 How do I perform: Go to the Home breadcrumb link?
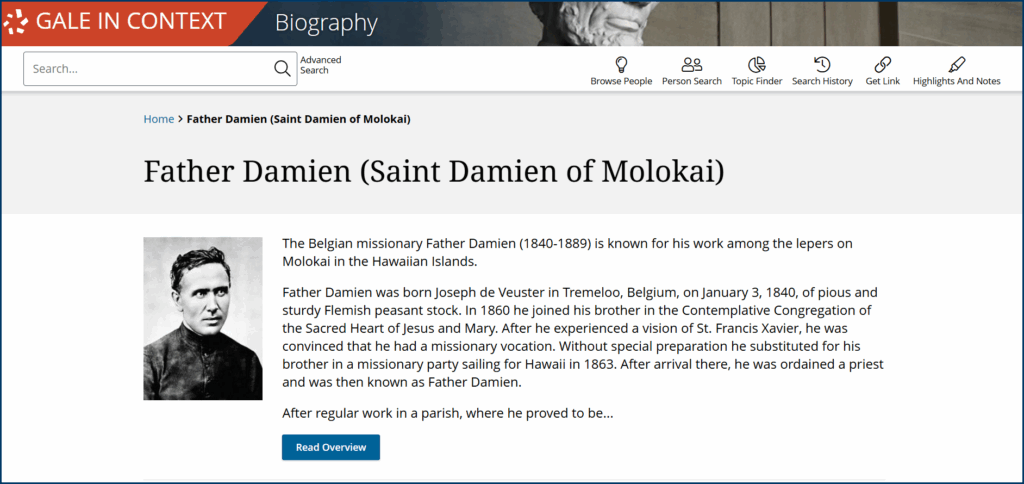158,119
